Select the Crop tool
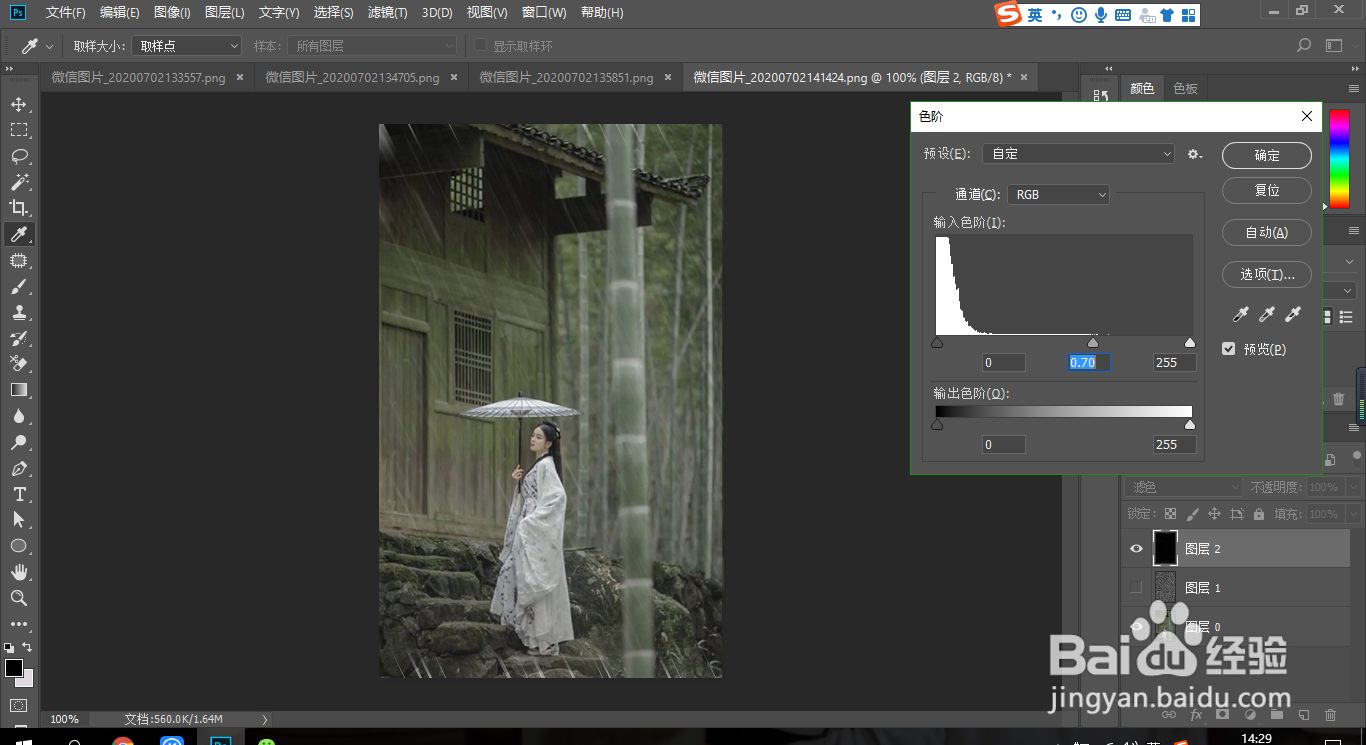The image size is (1366, 745). tap(18, 208)
